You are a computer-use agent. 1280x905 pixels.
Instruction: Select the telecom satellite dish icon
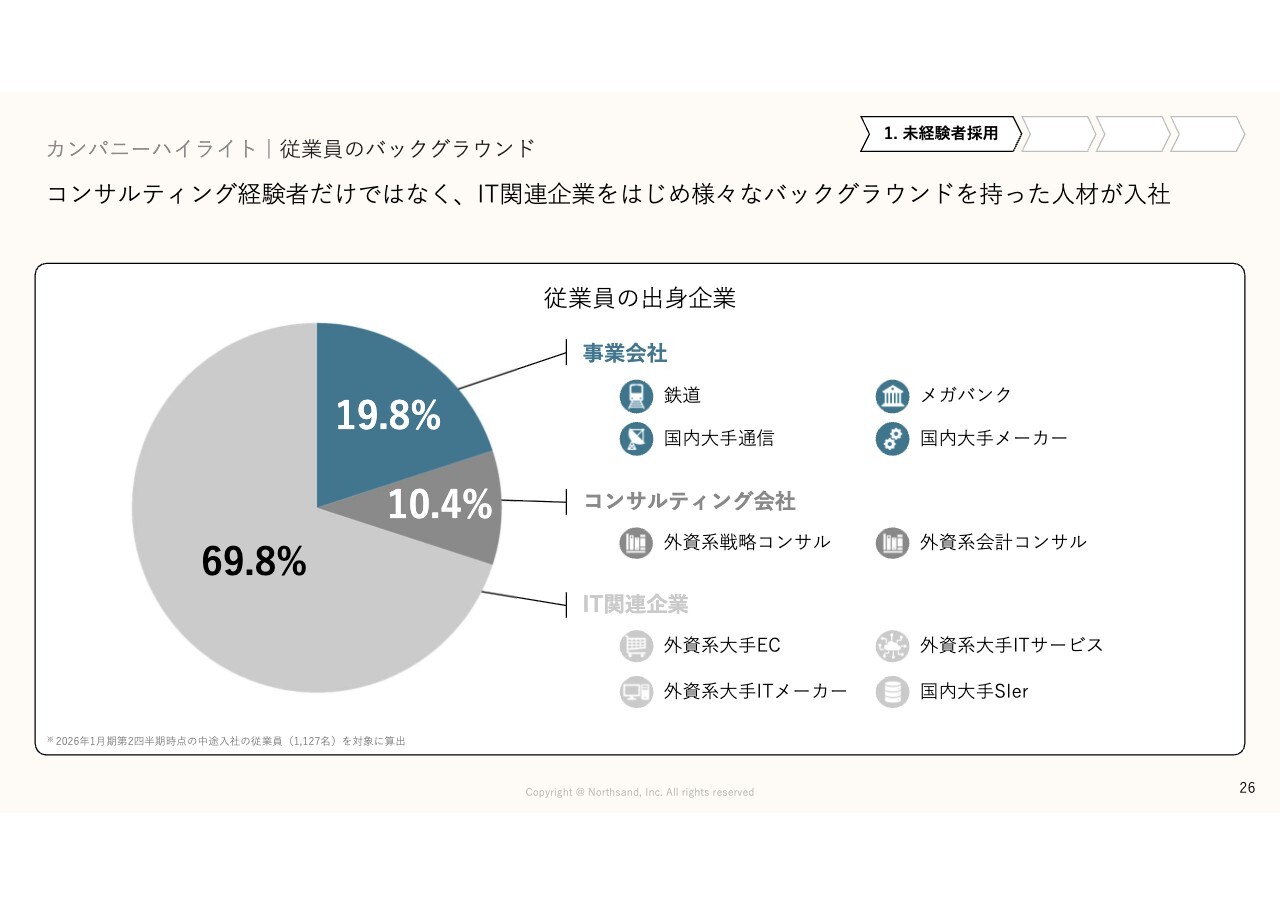(636, 438)
